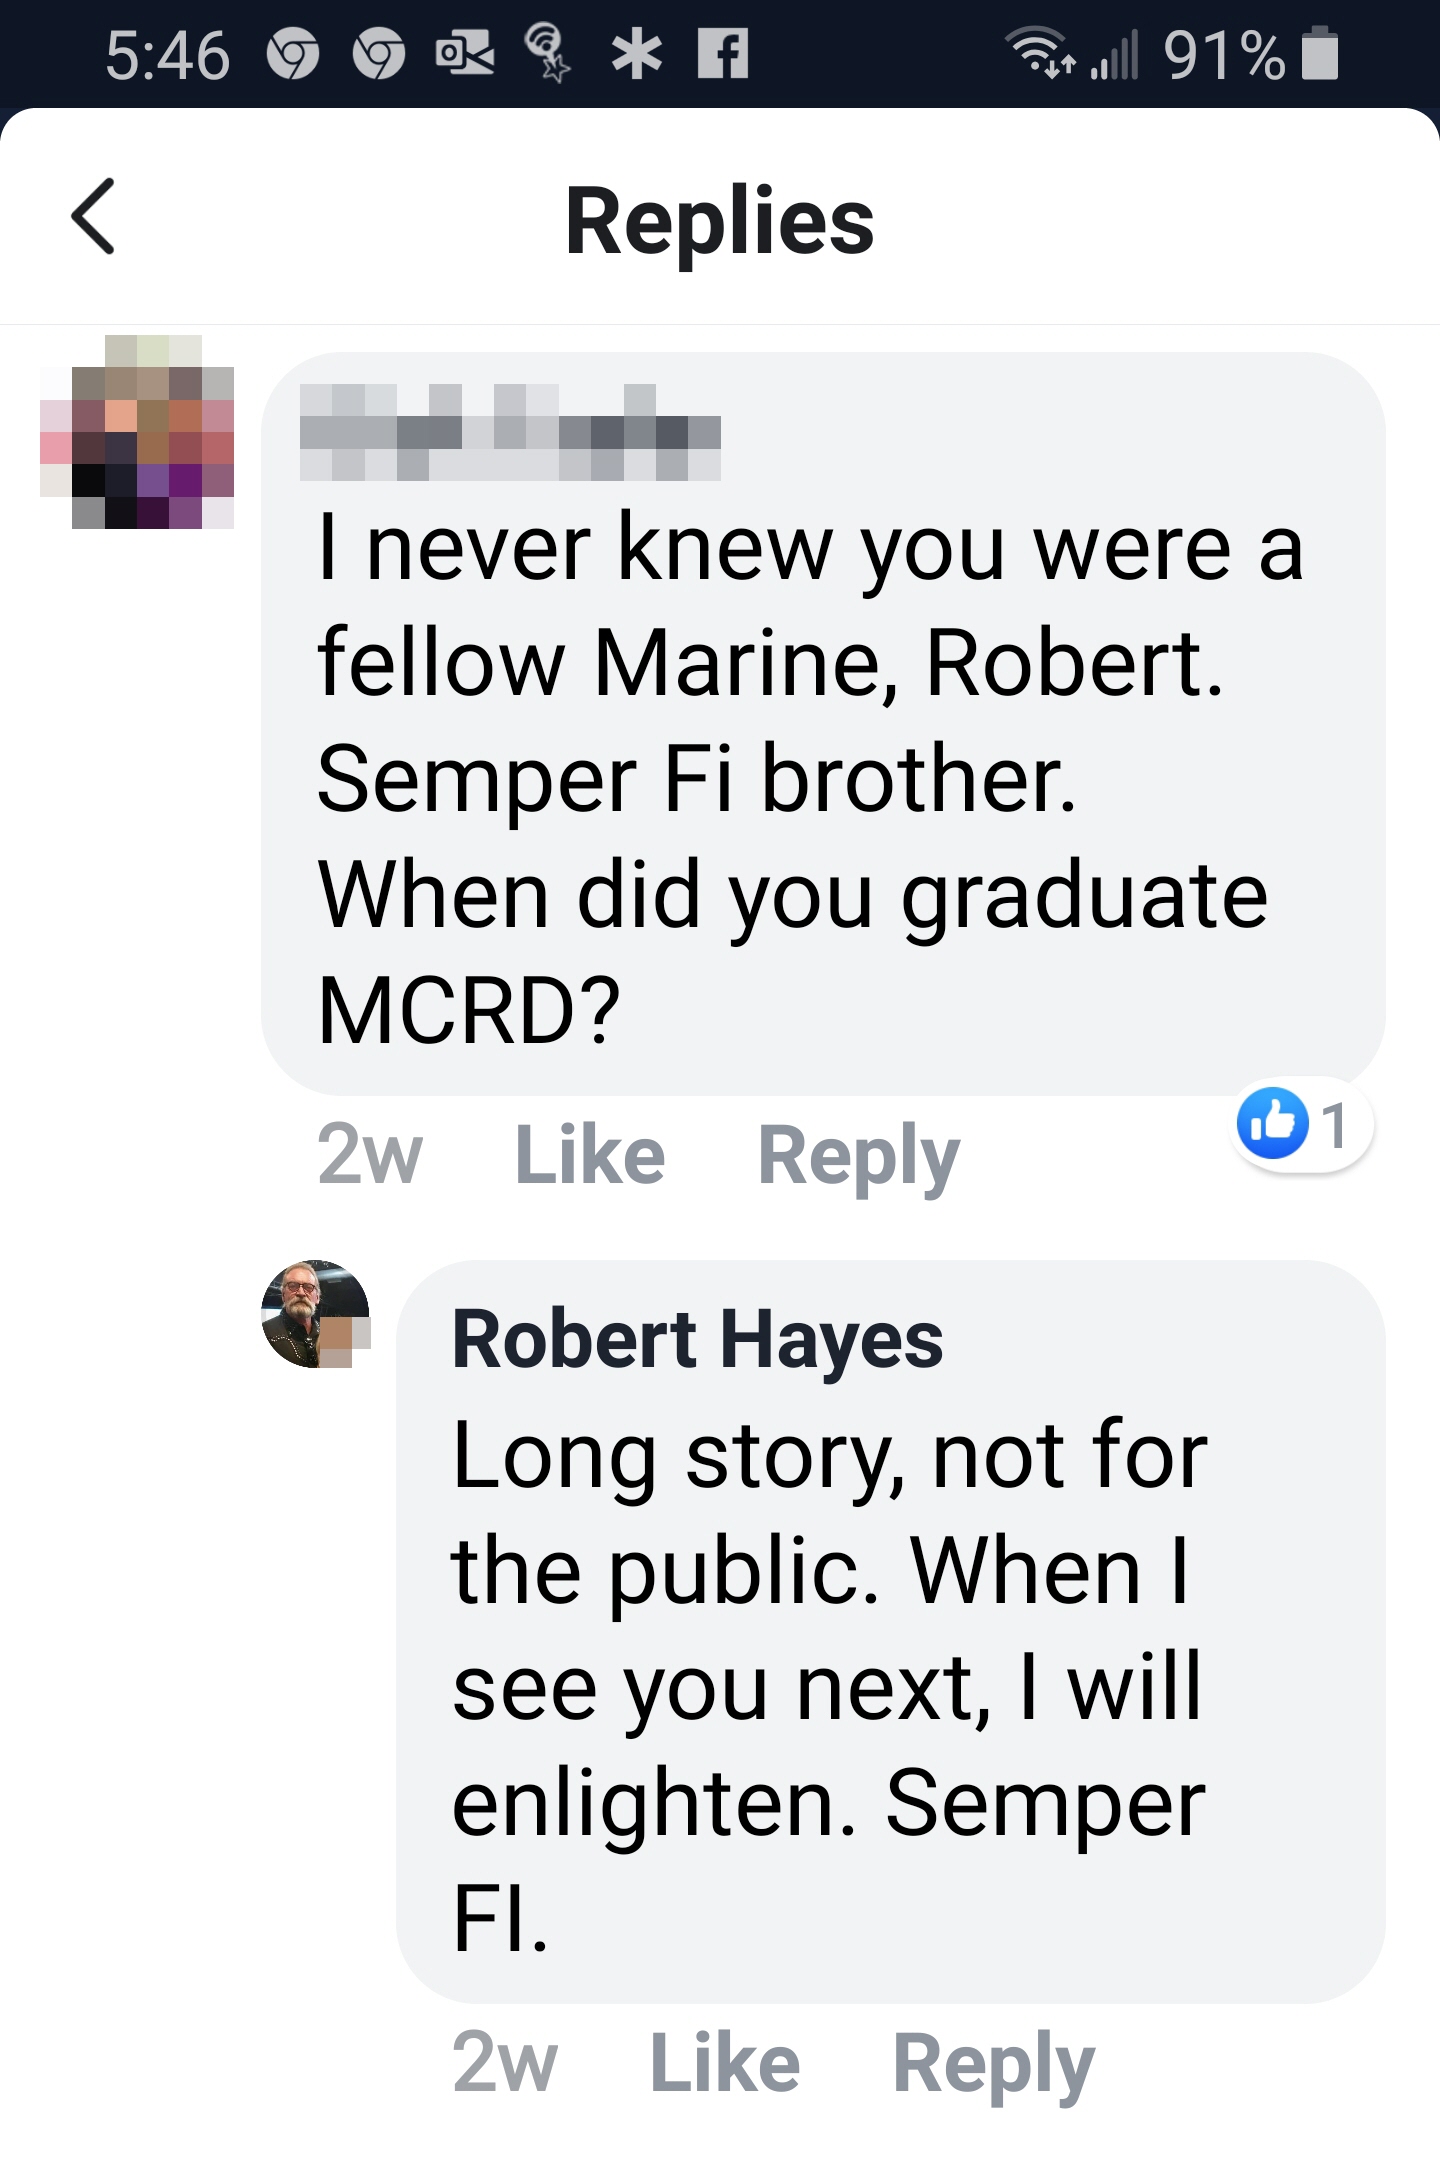Tap the Outlook notification icon in status bar
This screenshot has width=1440, height=2174.
[464, 54]
